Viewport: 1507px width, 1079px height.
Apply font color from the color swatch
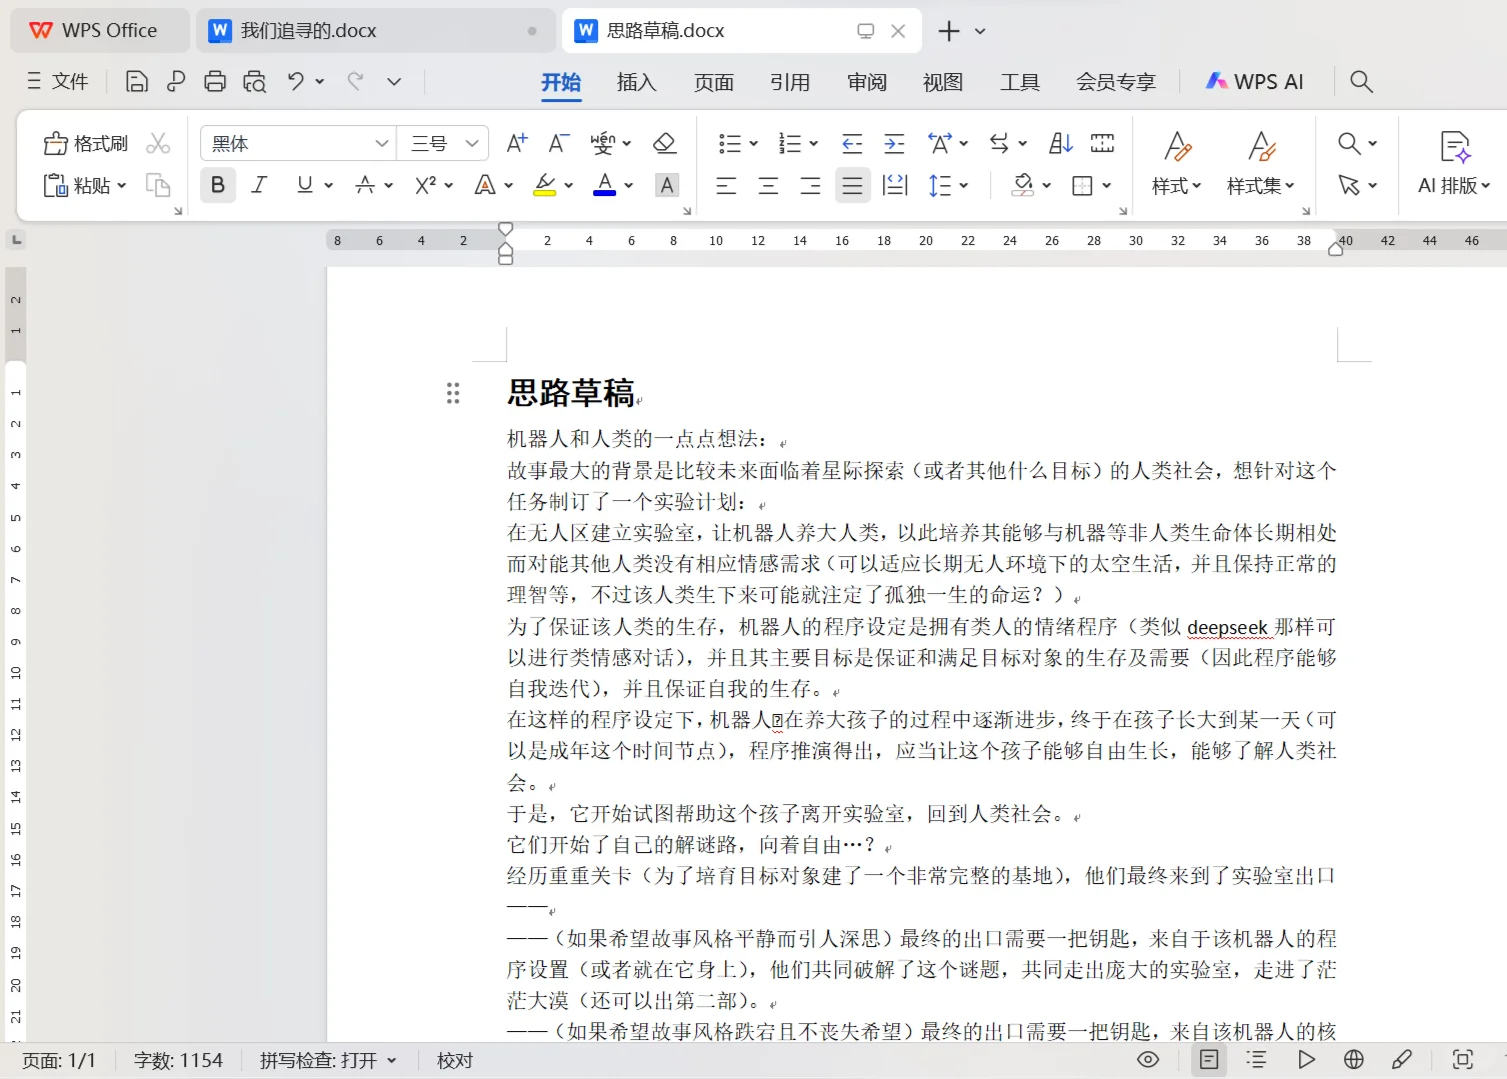pos(604,185)
